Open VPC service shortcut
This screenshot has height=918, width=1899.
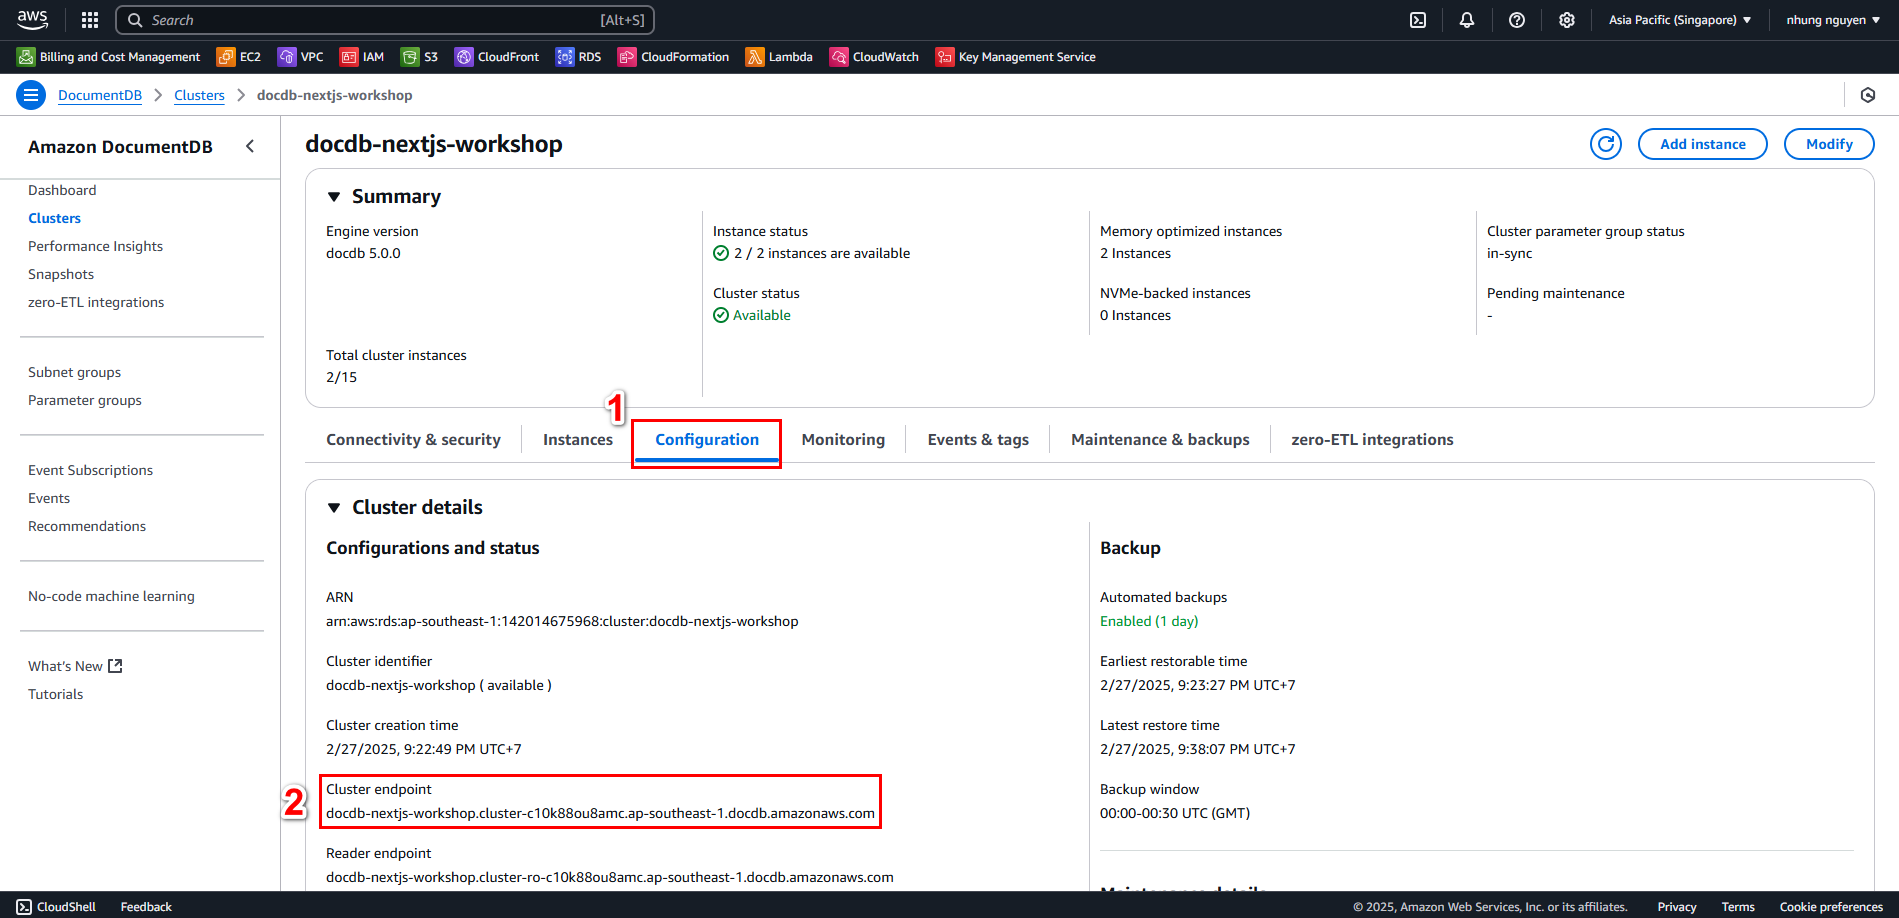(x=301, y=57)
